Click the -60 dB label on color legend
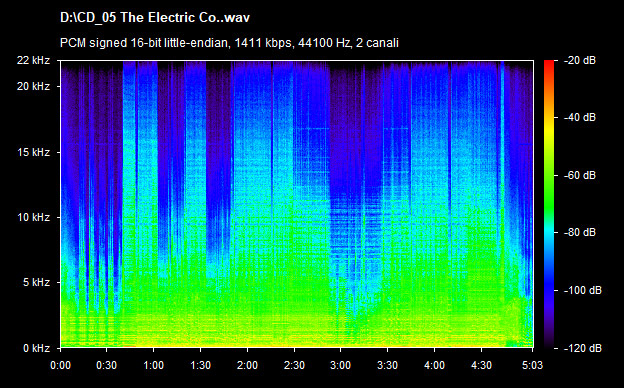Image resolution: width=624 pixels, height=388 pixels. pos(580,175)
